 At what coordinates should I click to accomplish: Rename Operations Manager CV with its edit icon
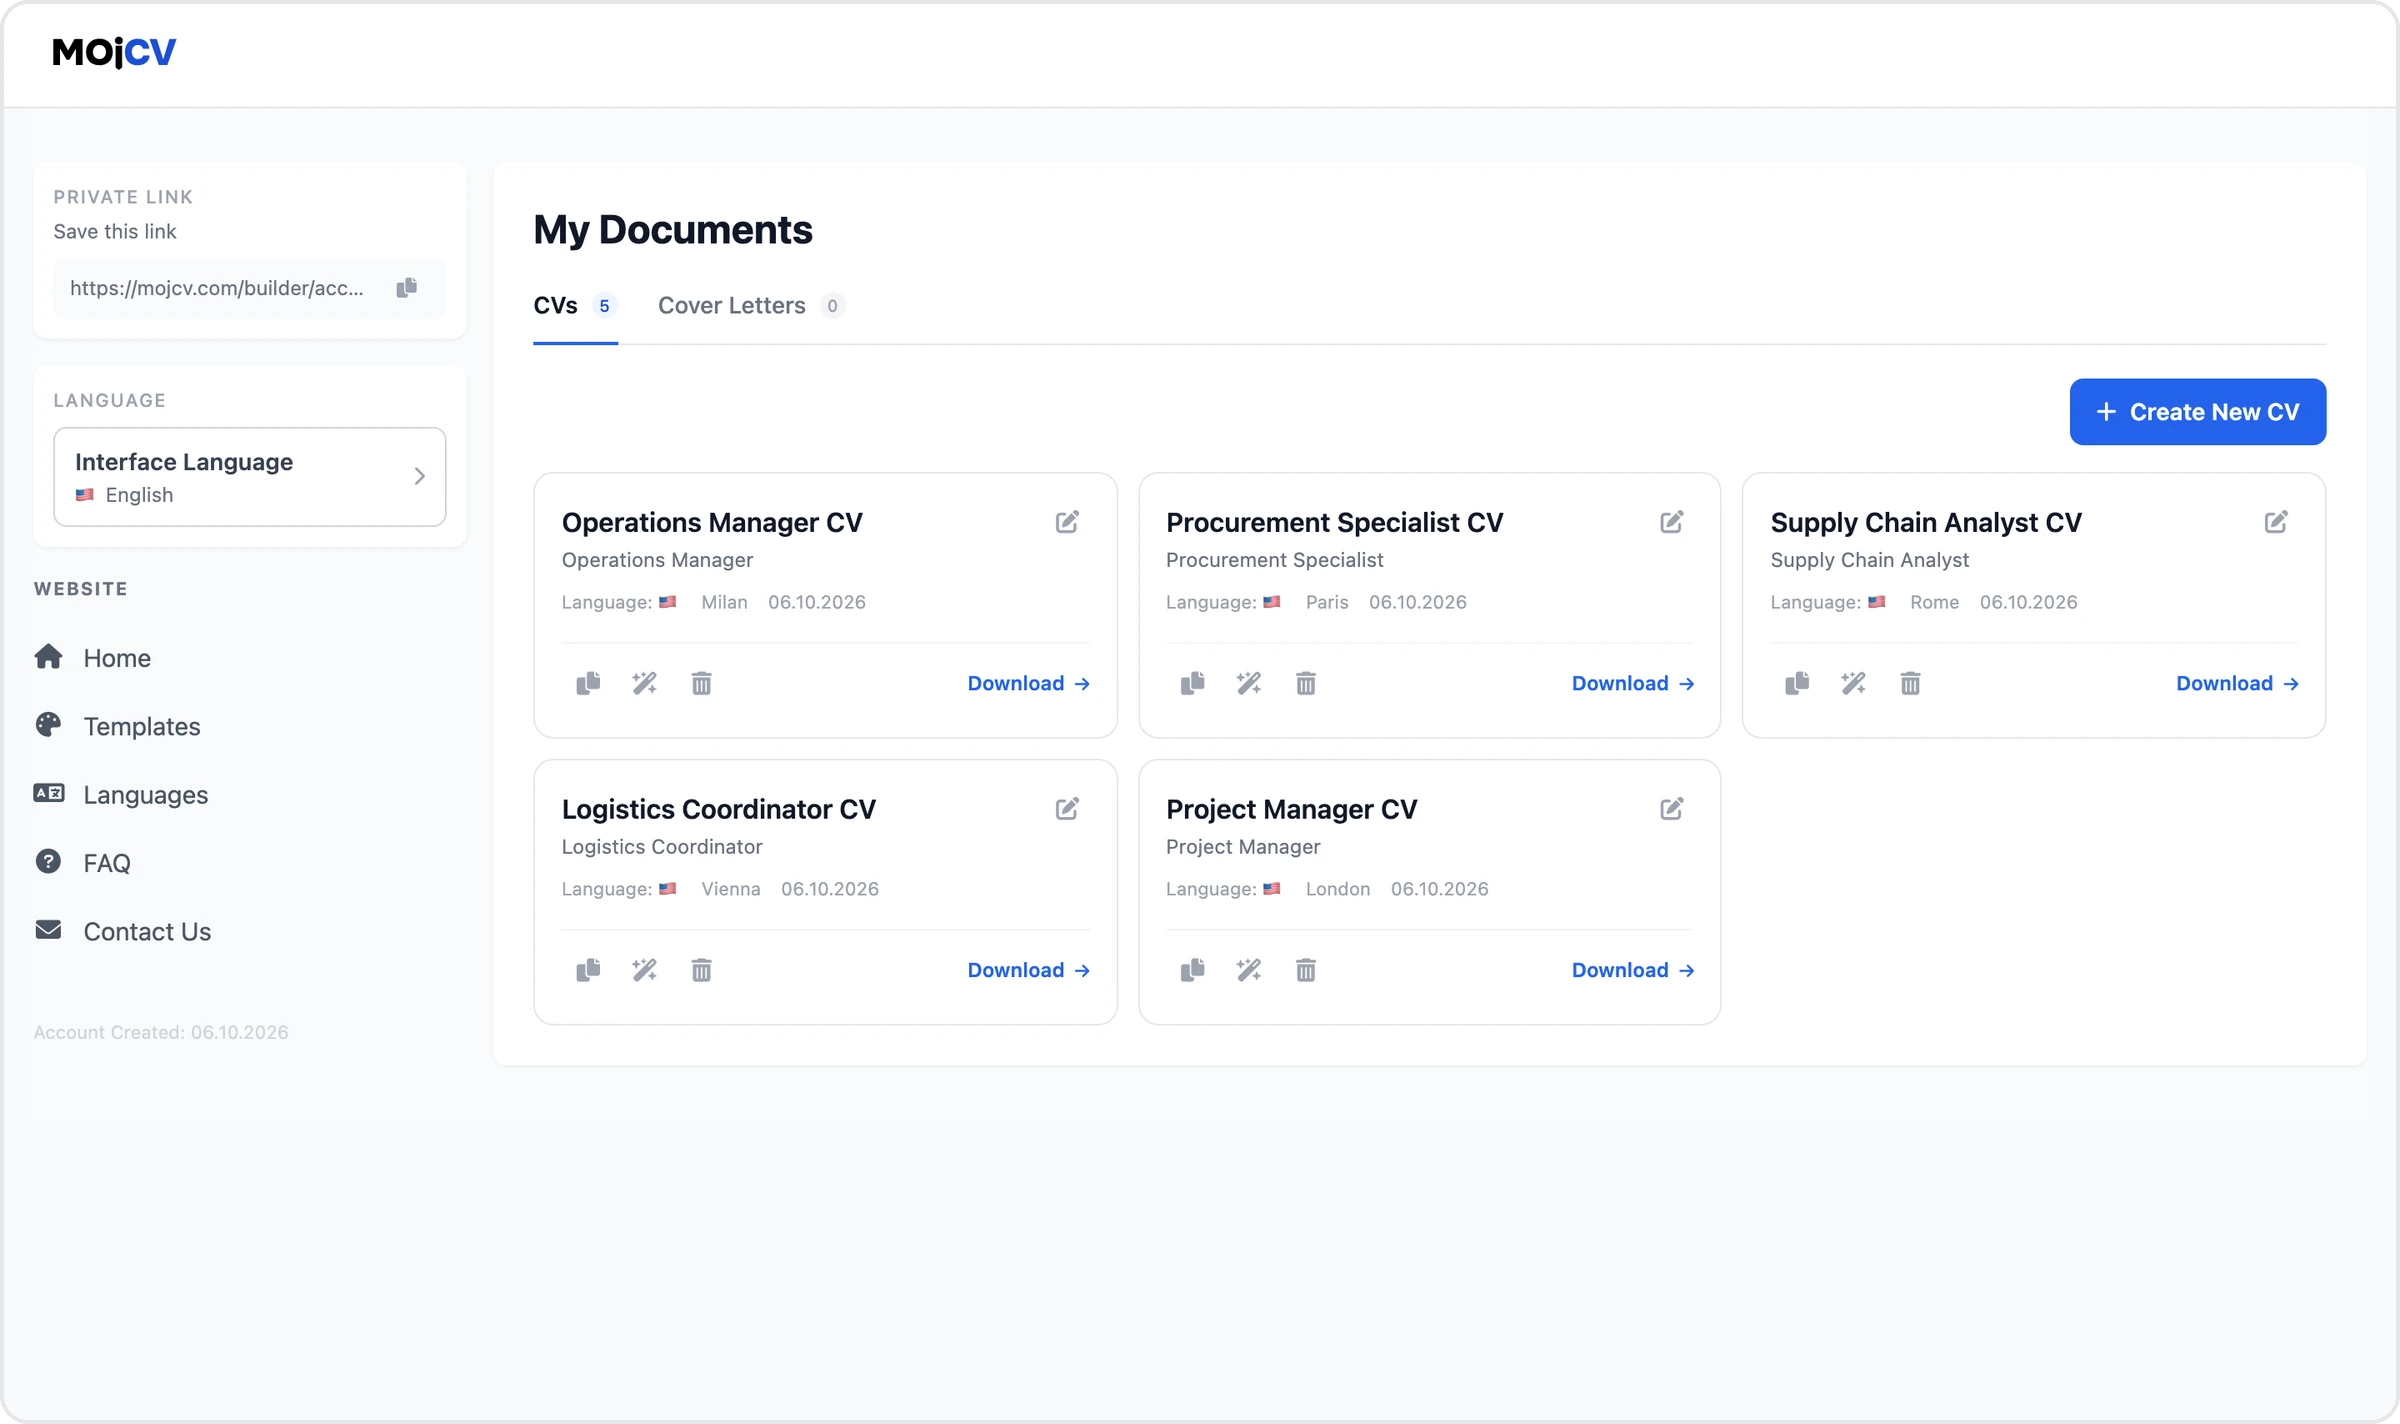1067,522
